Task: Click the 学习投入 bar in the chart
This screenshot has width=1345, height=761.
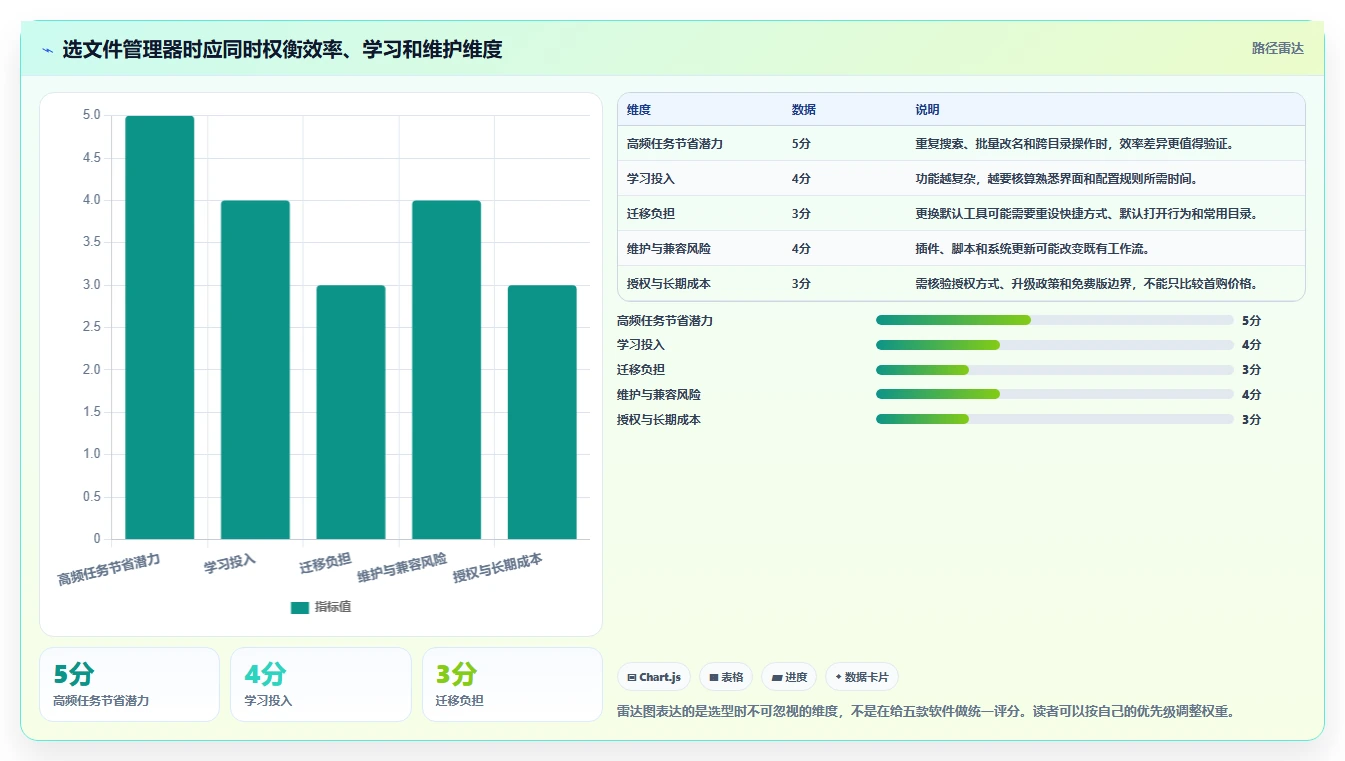Action: (255, 370)
